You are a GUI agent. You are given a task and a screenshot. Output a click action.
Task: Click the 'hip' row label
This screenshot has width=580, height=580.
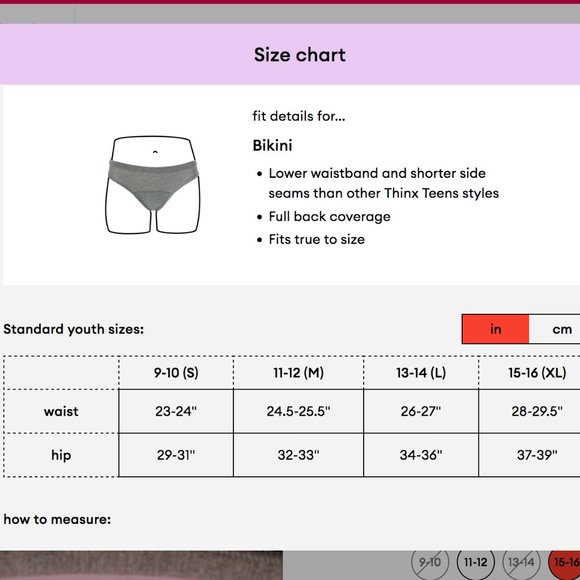tap(61, 455)
